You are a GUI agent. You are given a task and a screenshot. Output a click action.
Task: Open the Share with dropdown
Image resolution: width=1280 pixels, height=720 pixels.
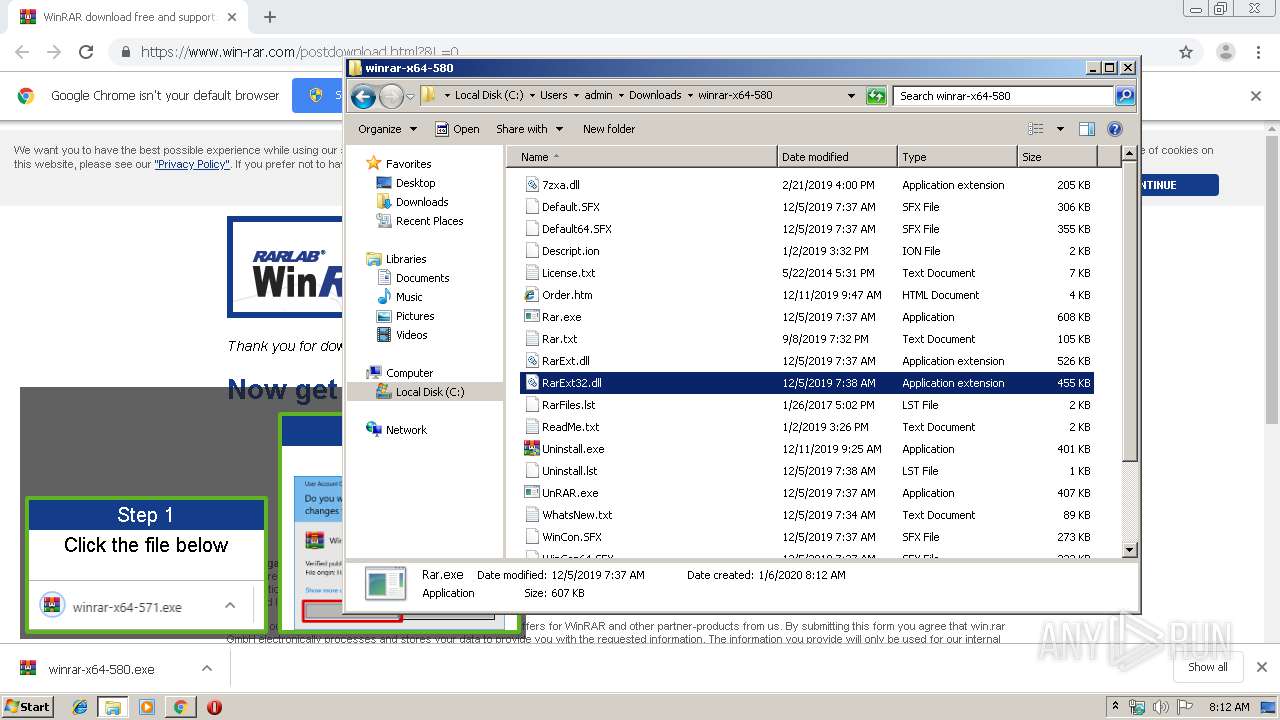530,129
